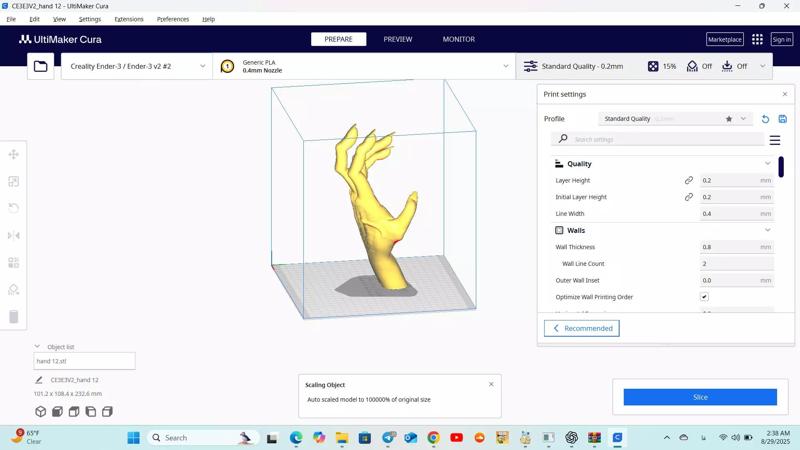Switch to left side view cube icon

pos(91,411)
